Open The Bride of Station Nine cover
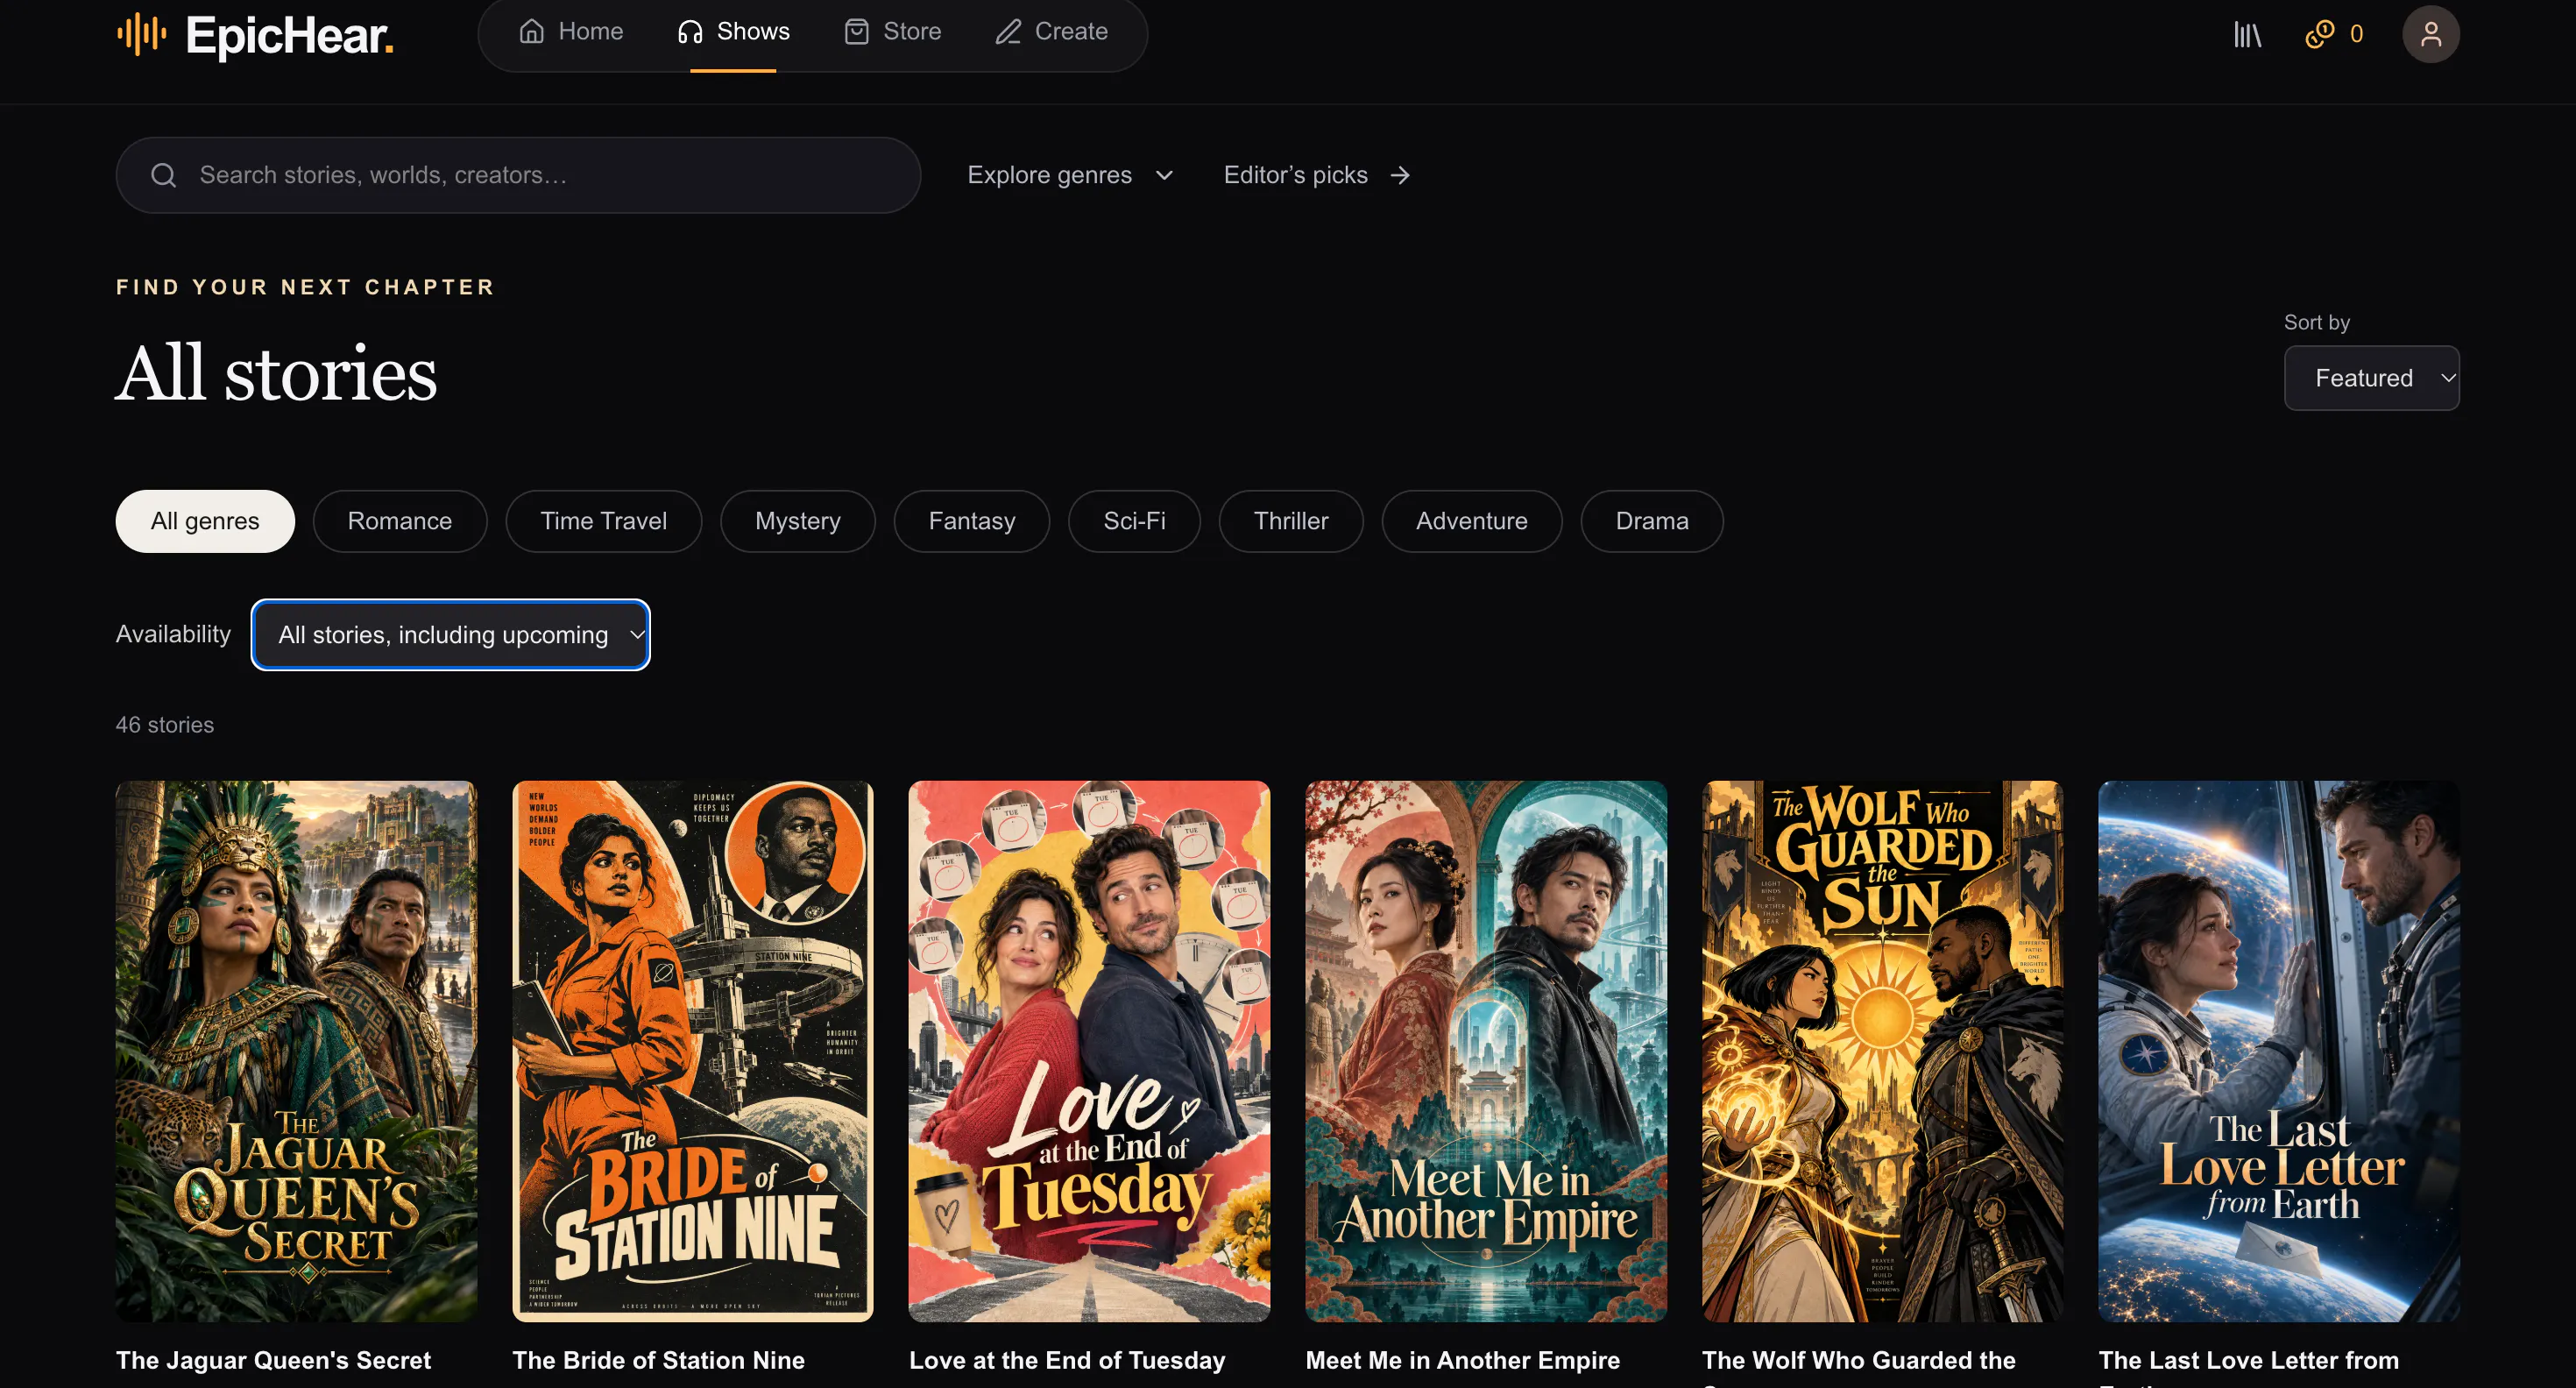This screenshot has width=2576, height=1388. [x=693, y=1052]
